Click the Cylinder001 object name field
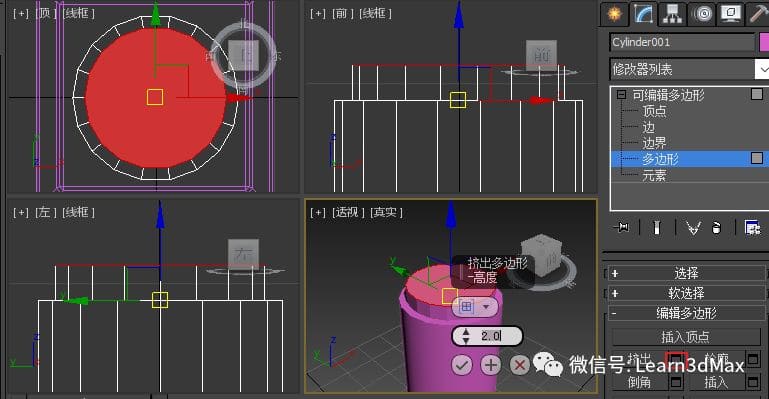The height and width of the screenshot is (399, 769). [682, 42]
